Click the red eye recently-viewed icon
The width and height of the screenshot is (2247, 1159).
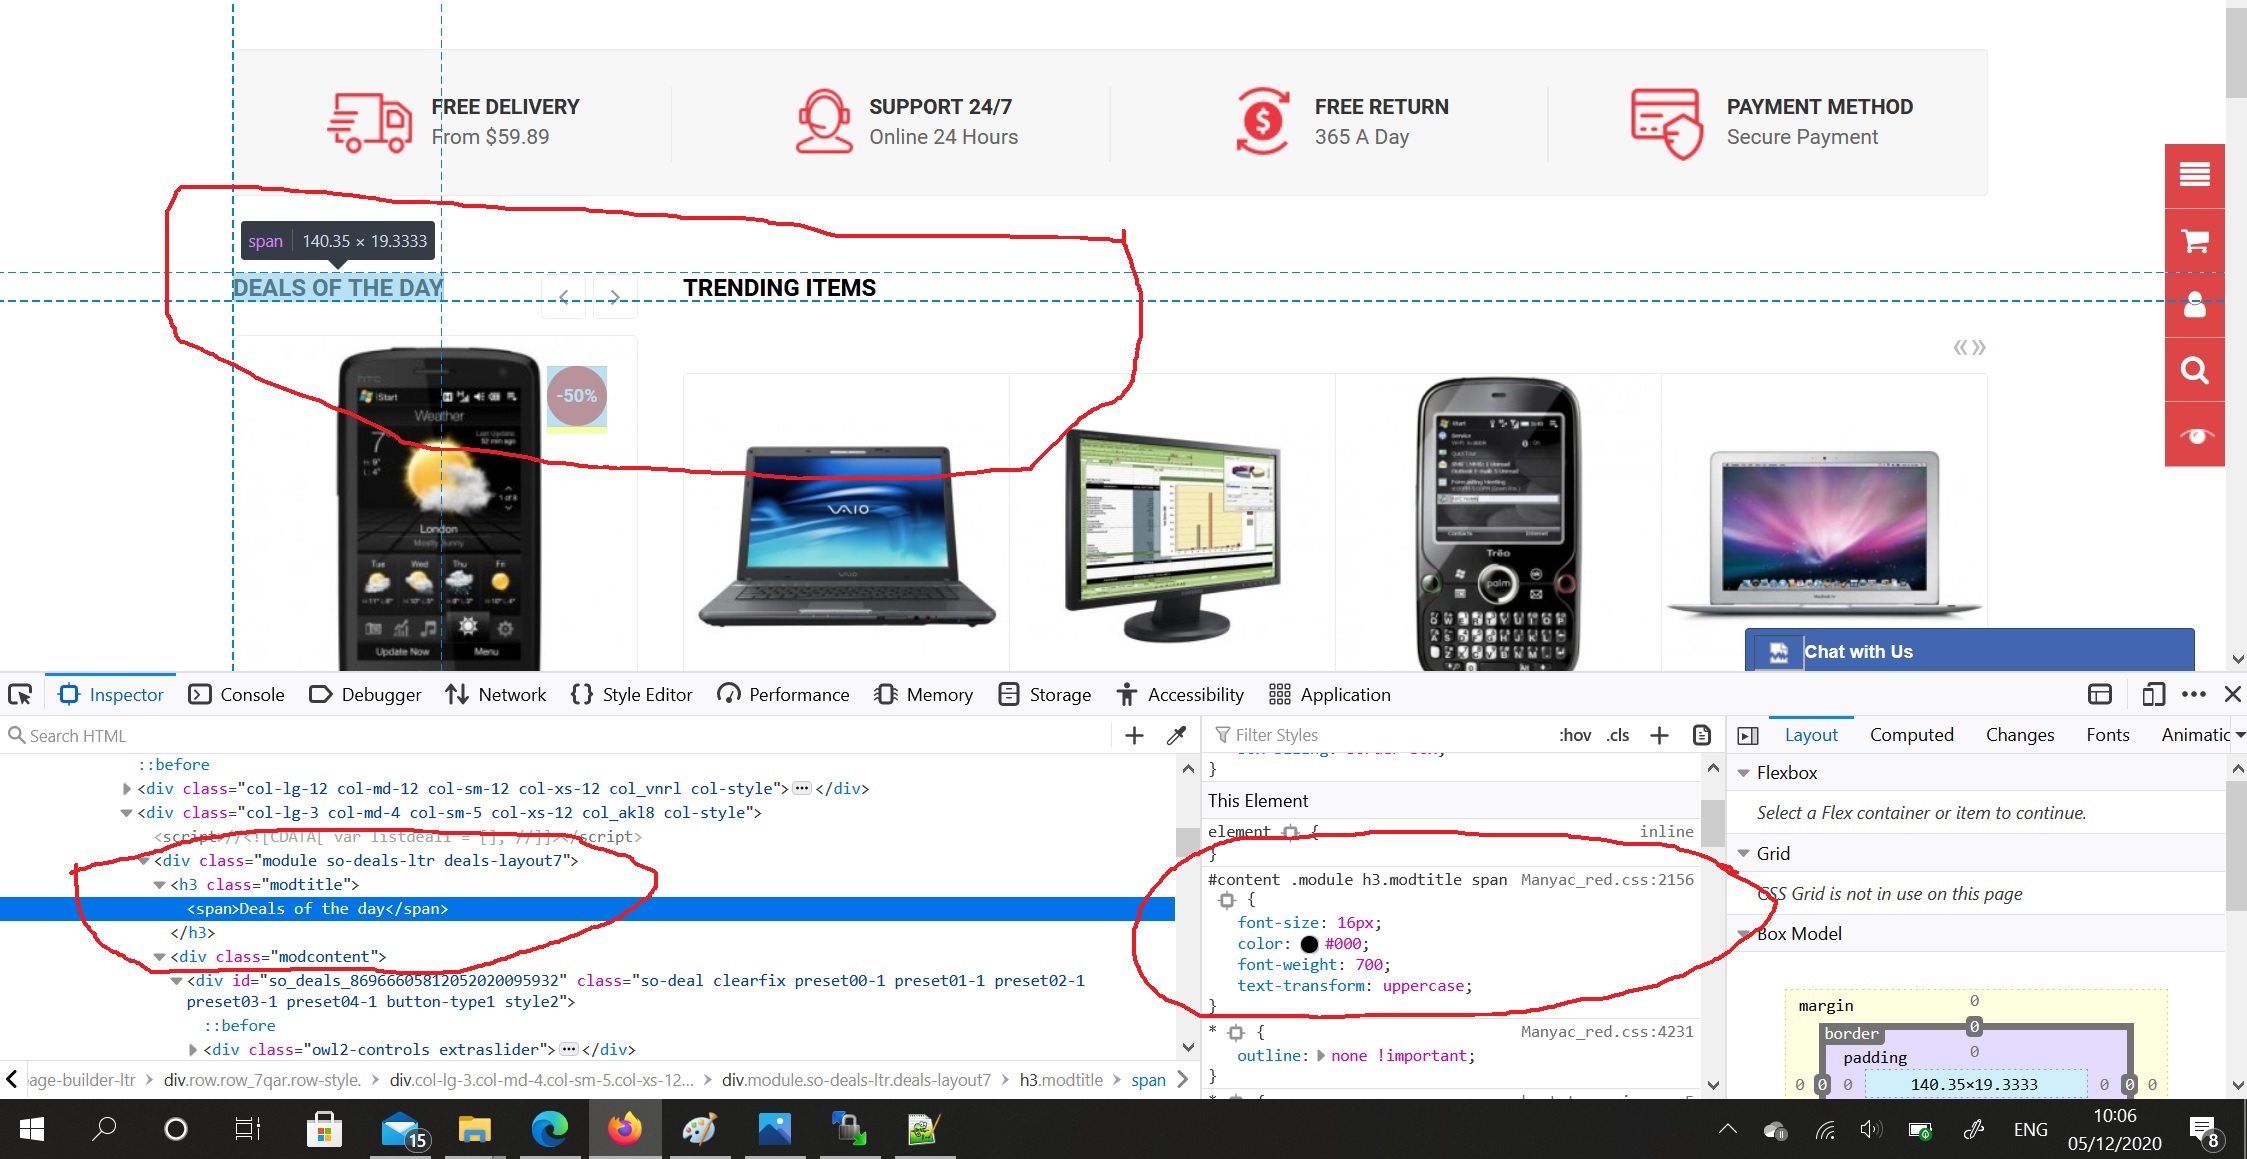[x=2195, y=435]
